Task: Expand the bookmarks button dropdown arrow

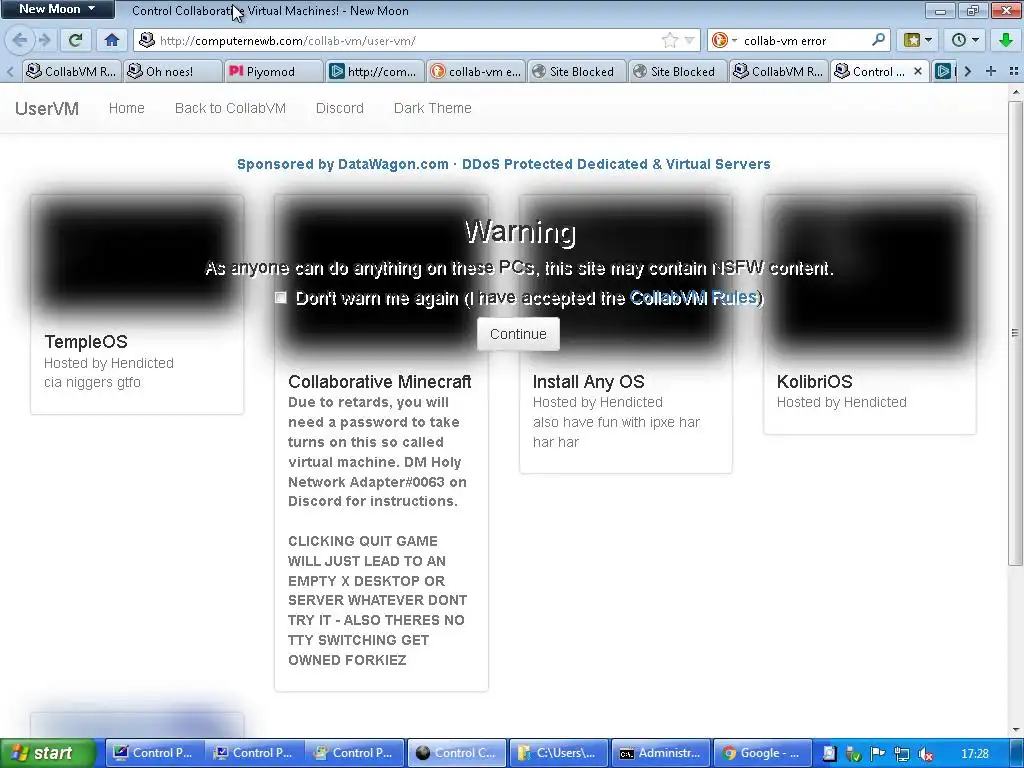Action: (928, 40)
